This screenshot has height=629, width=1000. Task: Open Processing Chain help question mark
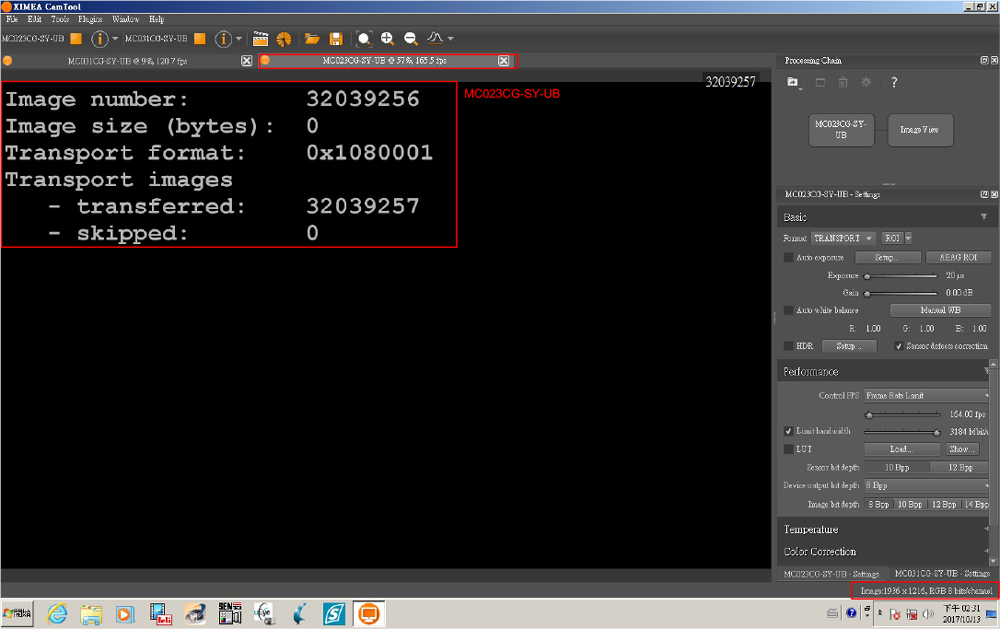(894, 82)
